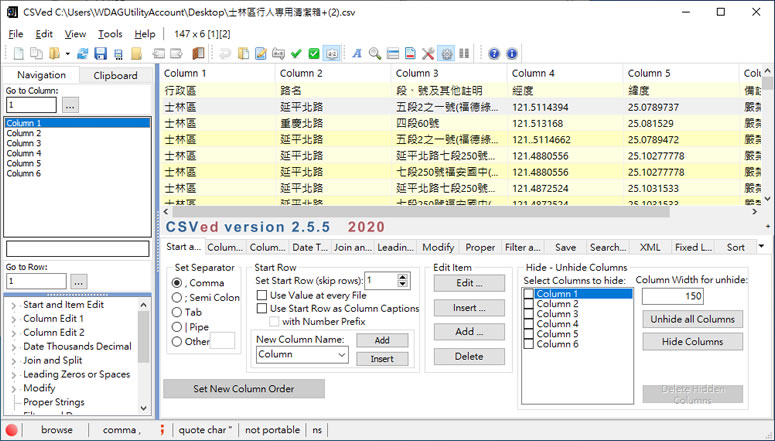Click the first blue question mark icon
This screenshot has width=775, height=441.
click(x=493, y=53)
